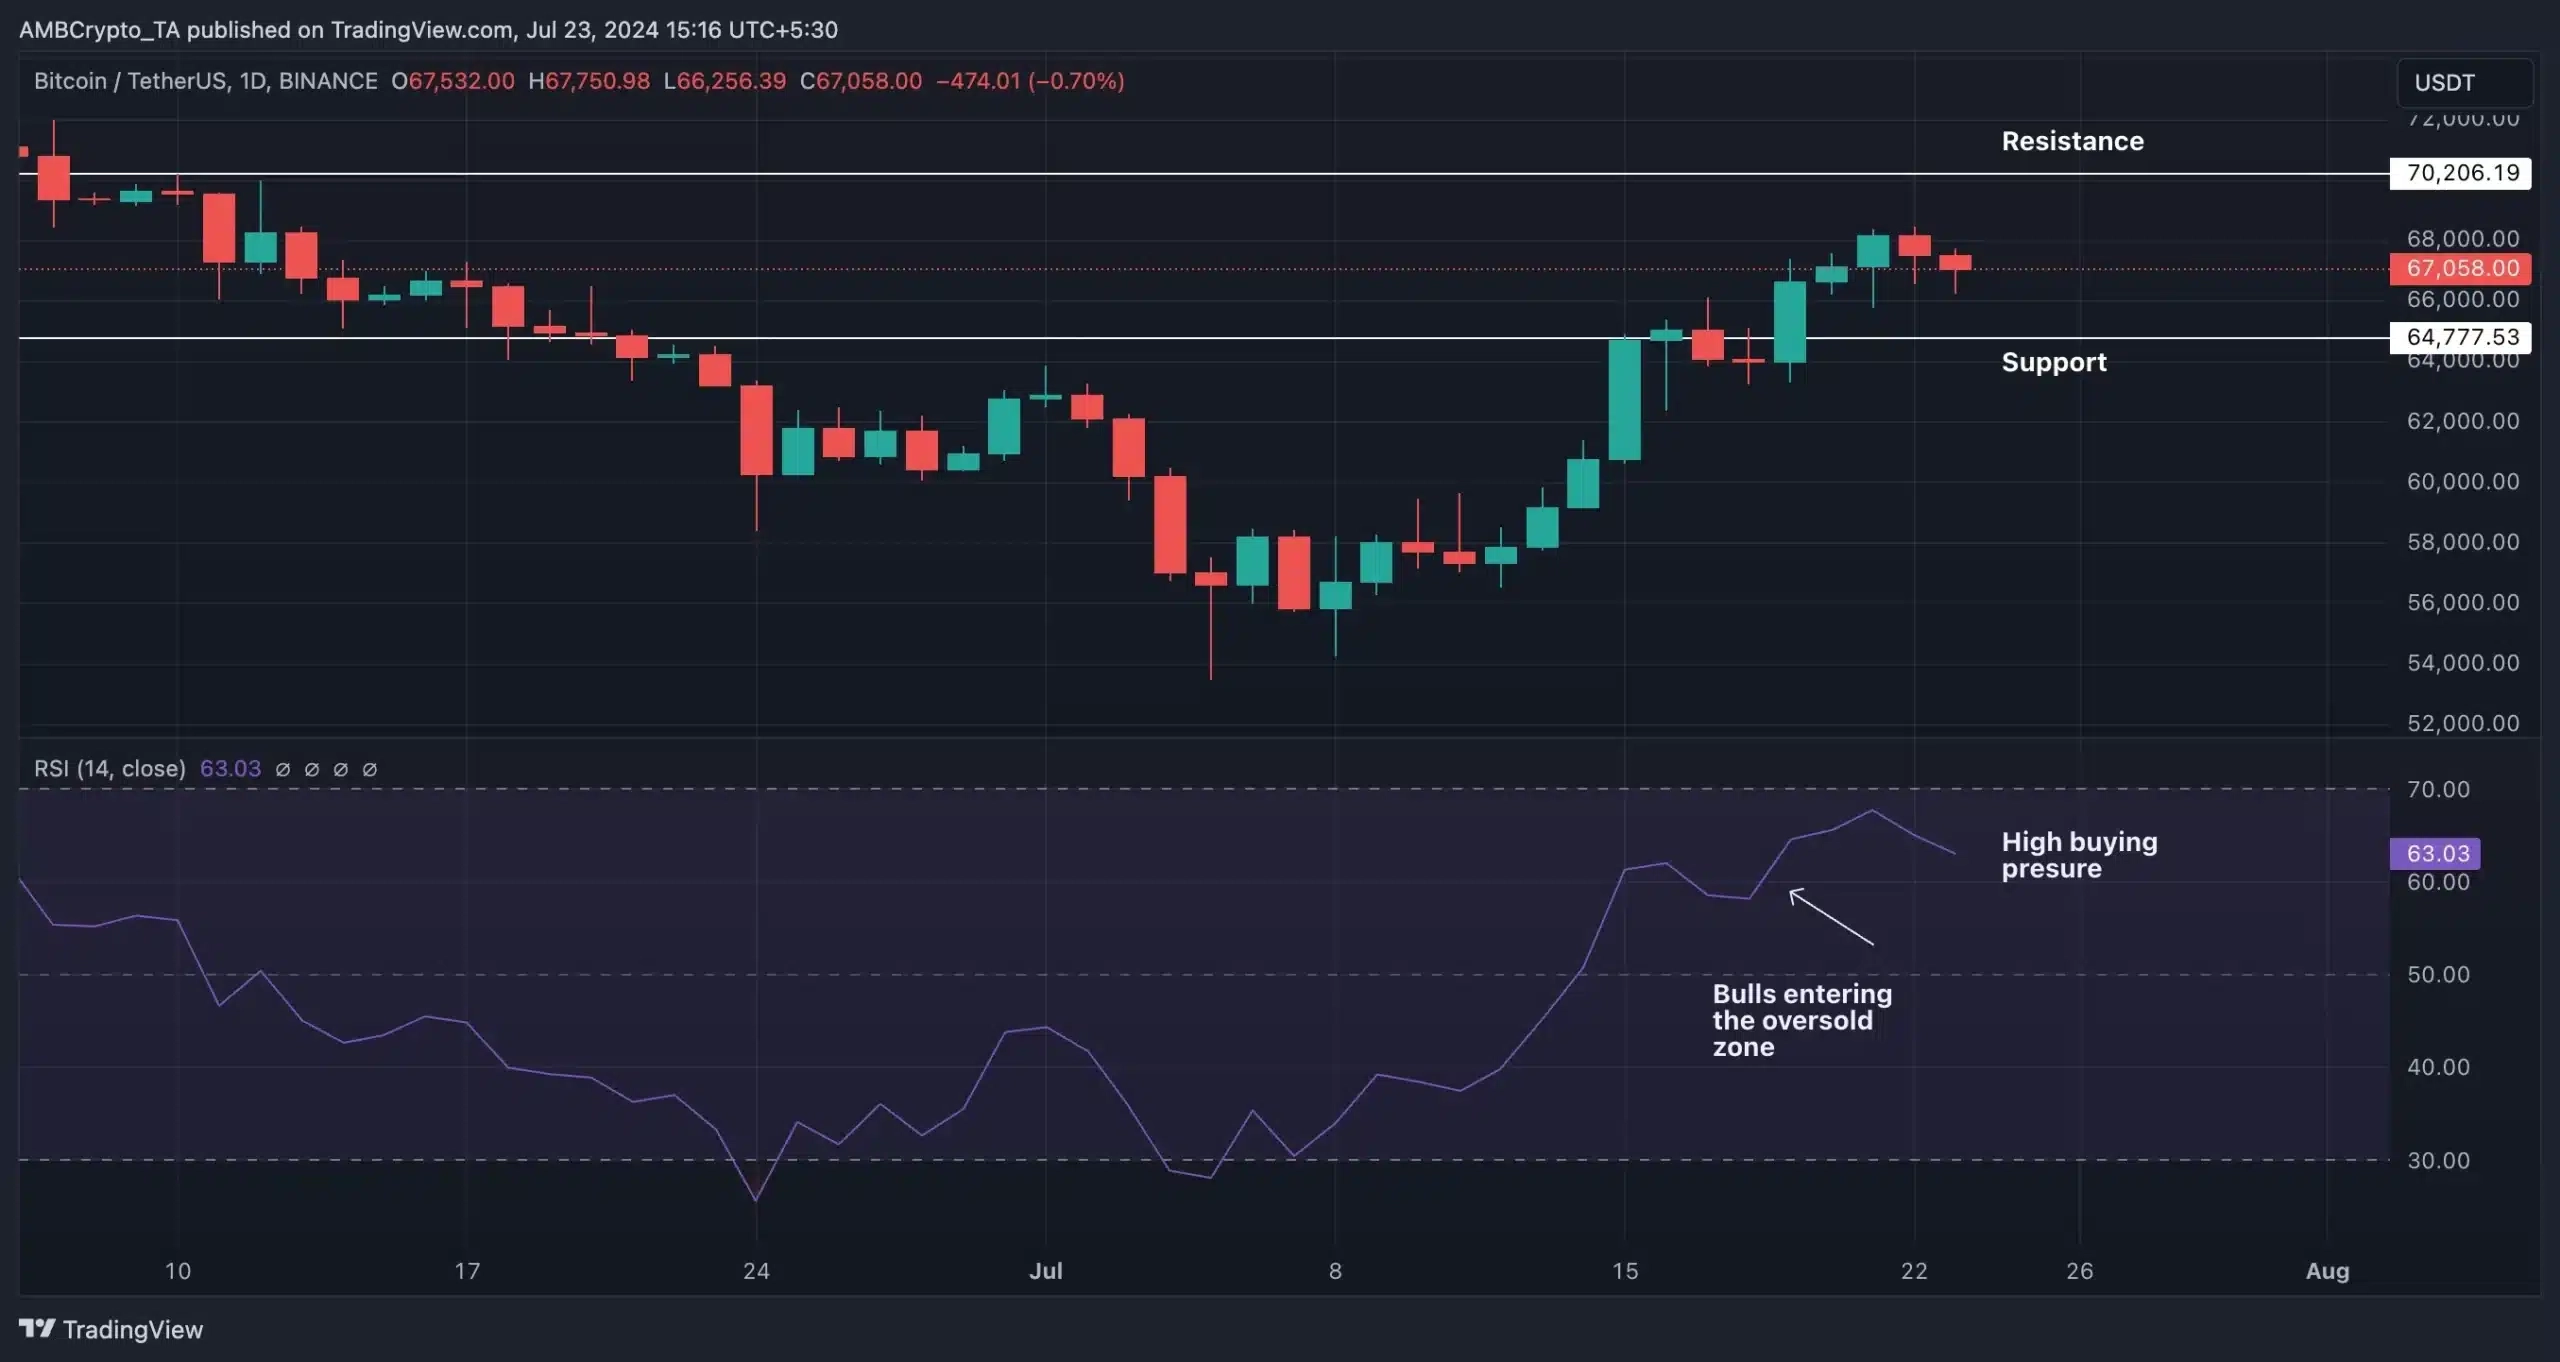Click the '26' date label on time axis
The width and height of the screenshot is (2560, 1362).
pyautogui.click(x=2080, y=1271)
